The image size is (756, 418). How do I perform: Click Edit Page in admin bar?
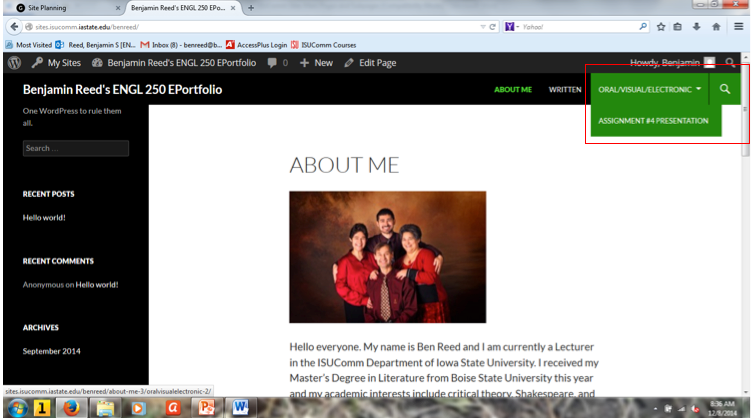(370, 63)
